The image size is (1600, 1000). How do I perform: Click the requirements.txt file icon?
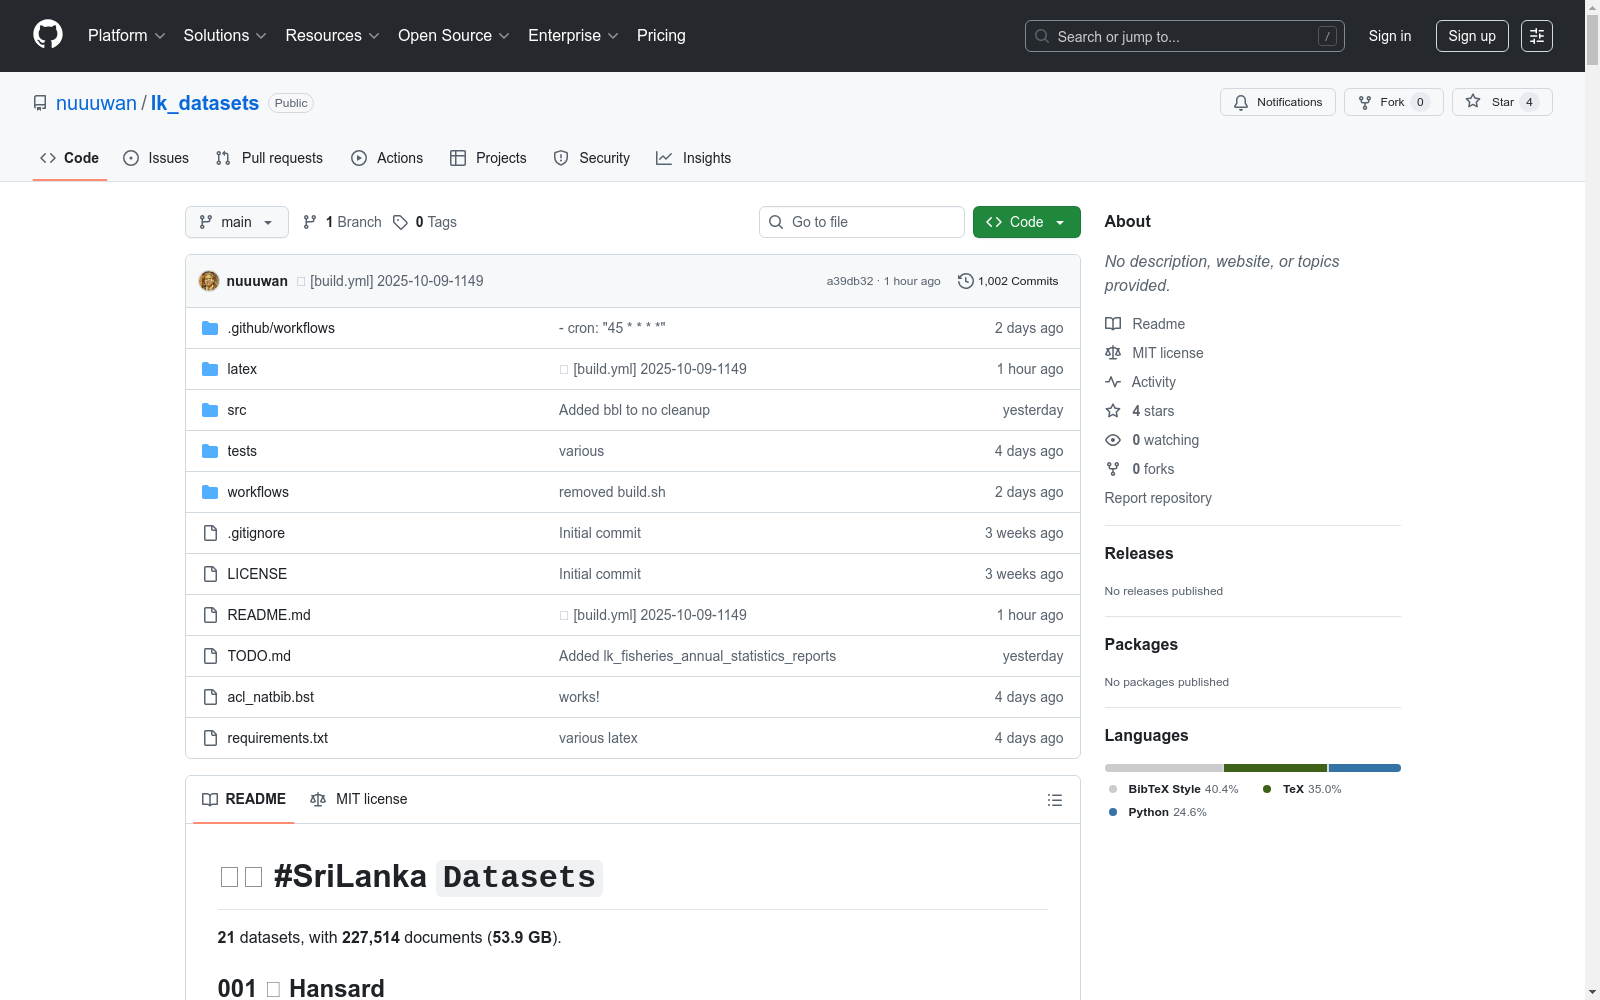tap(210, 738)
